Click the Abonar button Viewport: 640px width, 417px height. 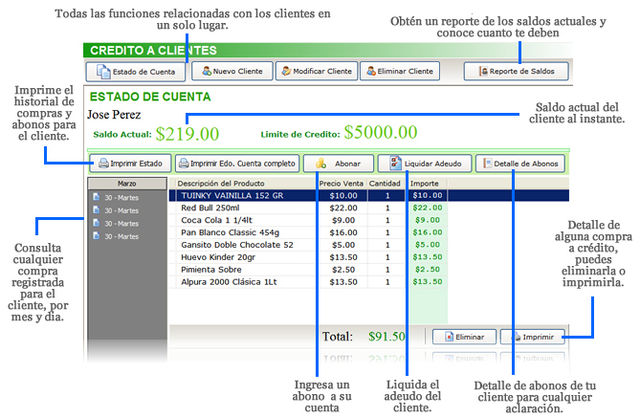coord(338,164)
